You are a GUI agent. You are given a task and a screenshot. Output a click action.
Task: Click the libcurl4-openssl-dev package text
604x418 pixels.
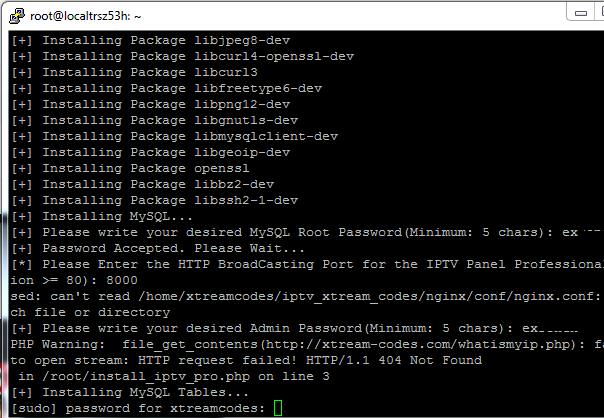coord(274,57)
